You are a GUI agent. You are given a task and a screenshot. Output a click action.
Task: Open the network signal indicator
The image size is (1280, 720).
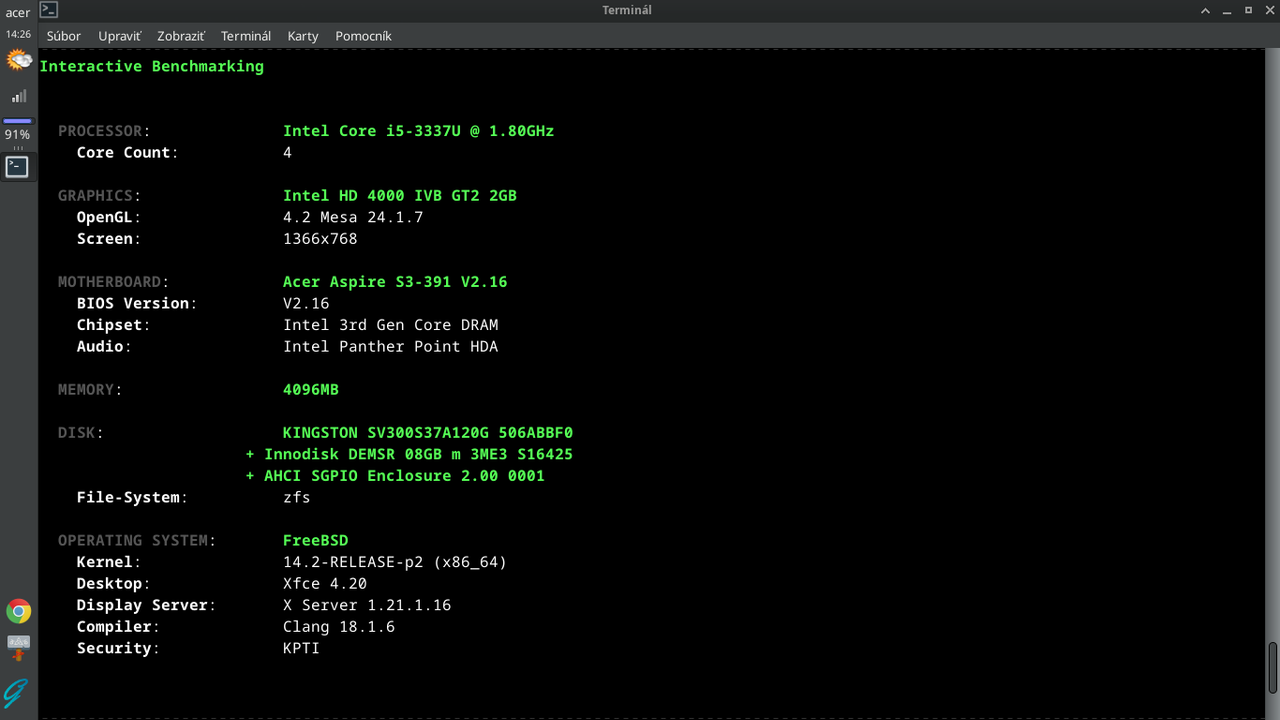[x=18, y=97]
